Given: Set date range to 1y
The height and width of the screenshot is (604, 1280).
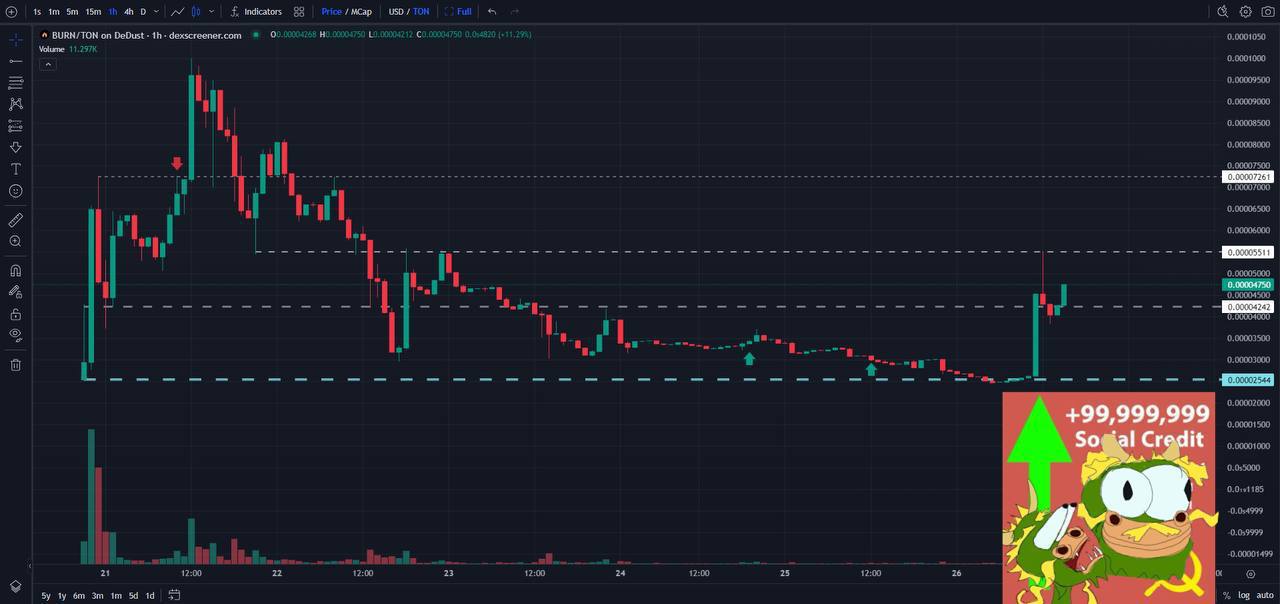Looking at the screenshot, I should pos(62,596).
